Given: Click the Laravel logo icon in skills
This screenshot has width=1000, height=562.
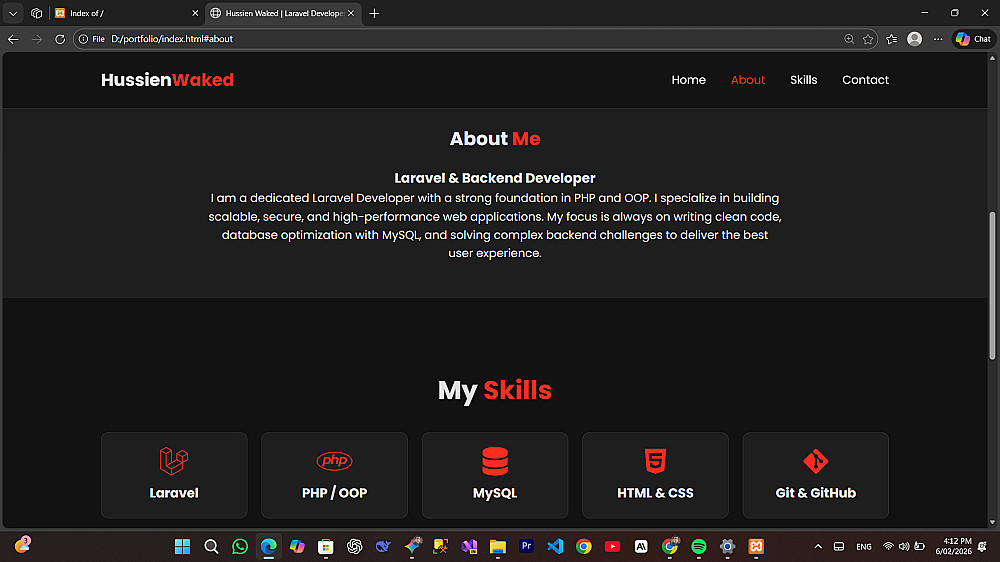Looking at the screenshot, I should 173,461.
